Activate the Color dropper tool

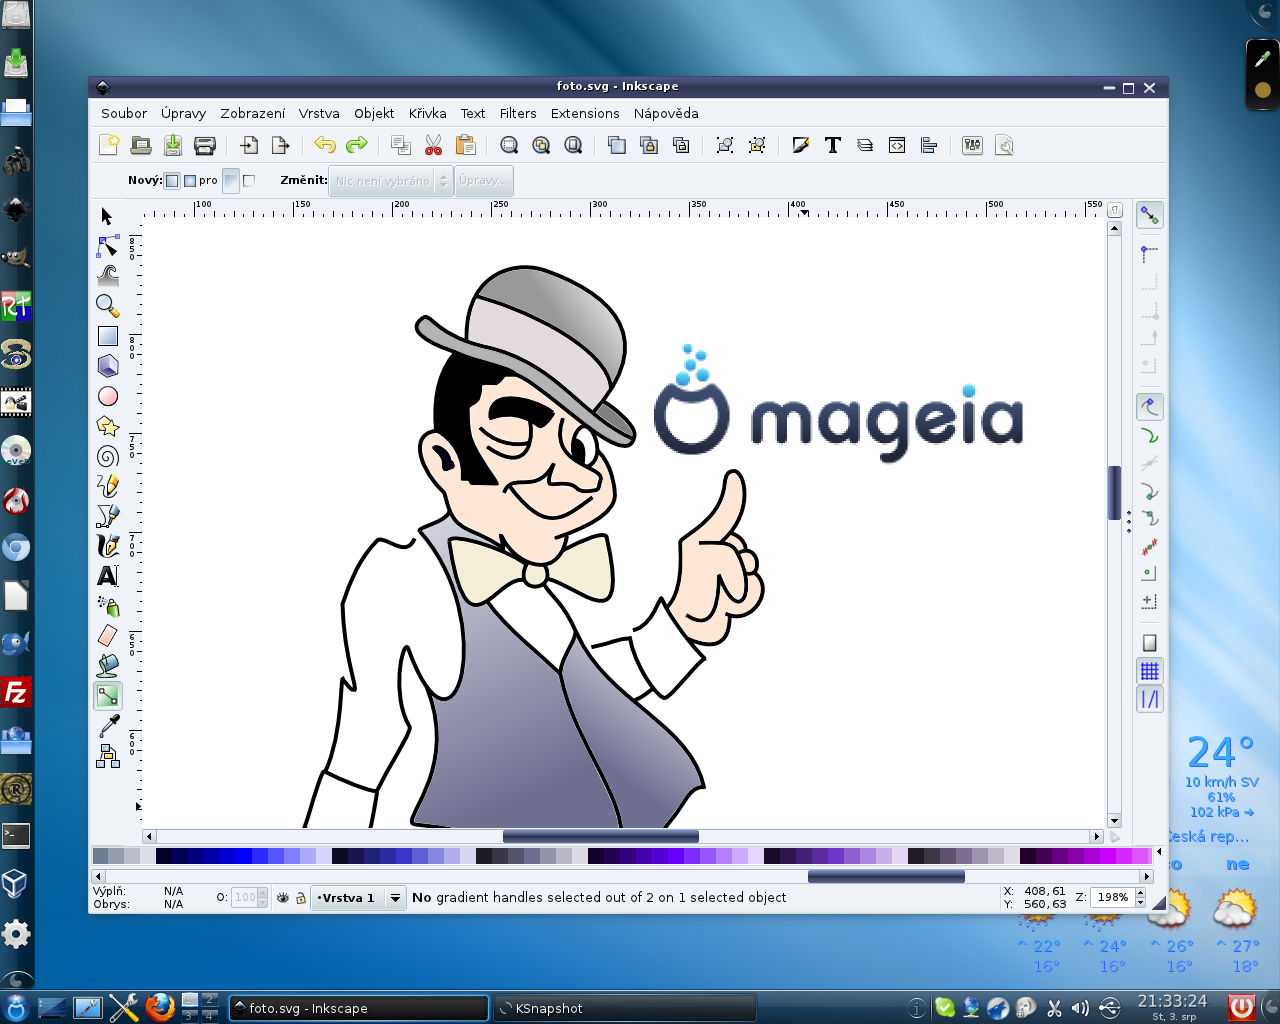tap(108, 726)
